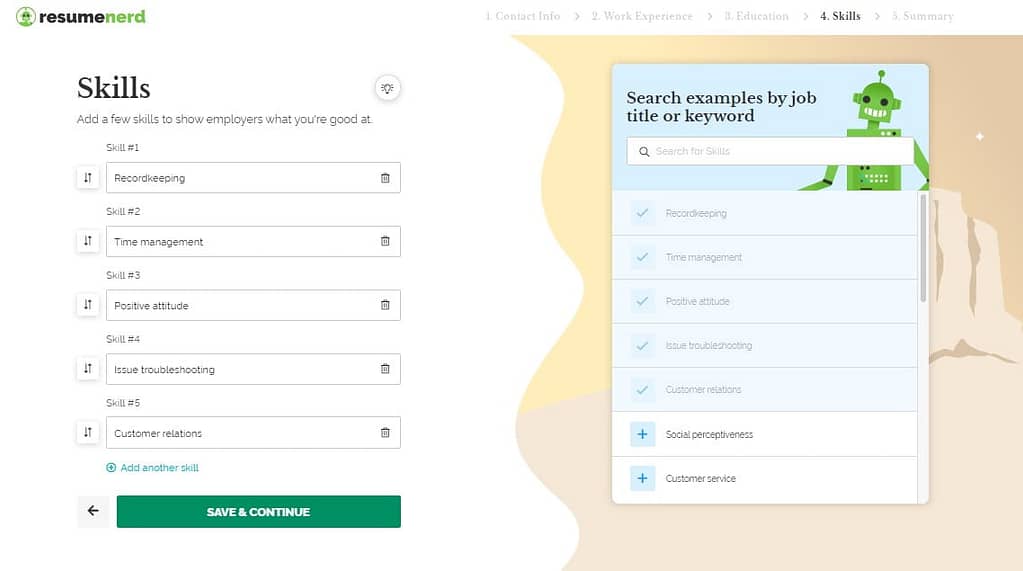The height and width of the screenshot is (571, 1023).
Task: Remove the Time management skill via its trash icon
Action: point(385,241)
